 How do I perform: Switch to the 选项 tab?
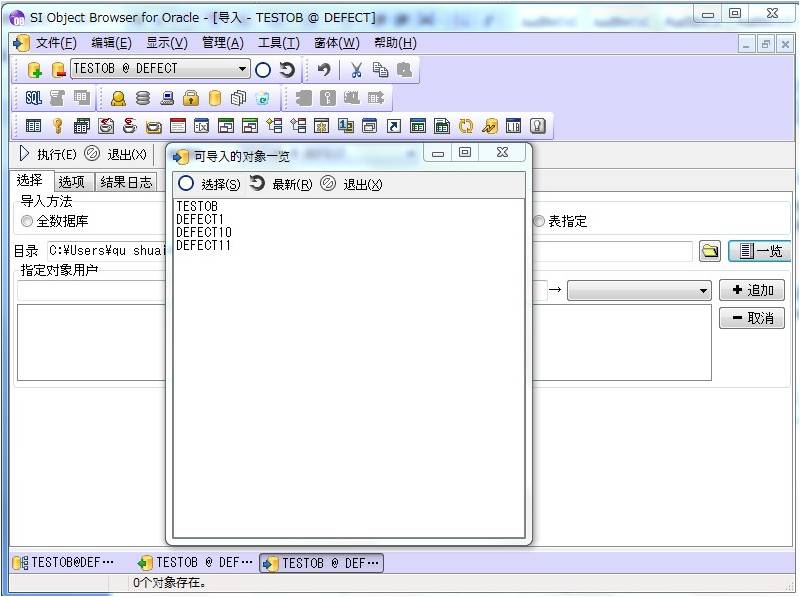(x=72, y=182)
